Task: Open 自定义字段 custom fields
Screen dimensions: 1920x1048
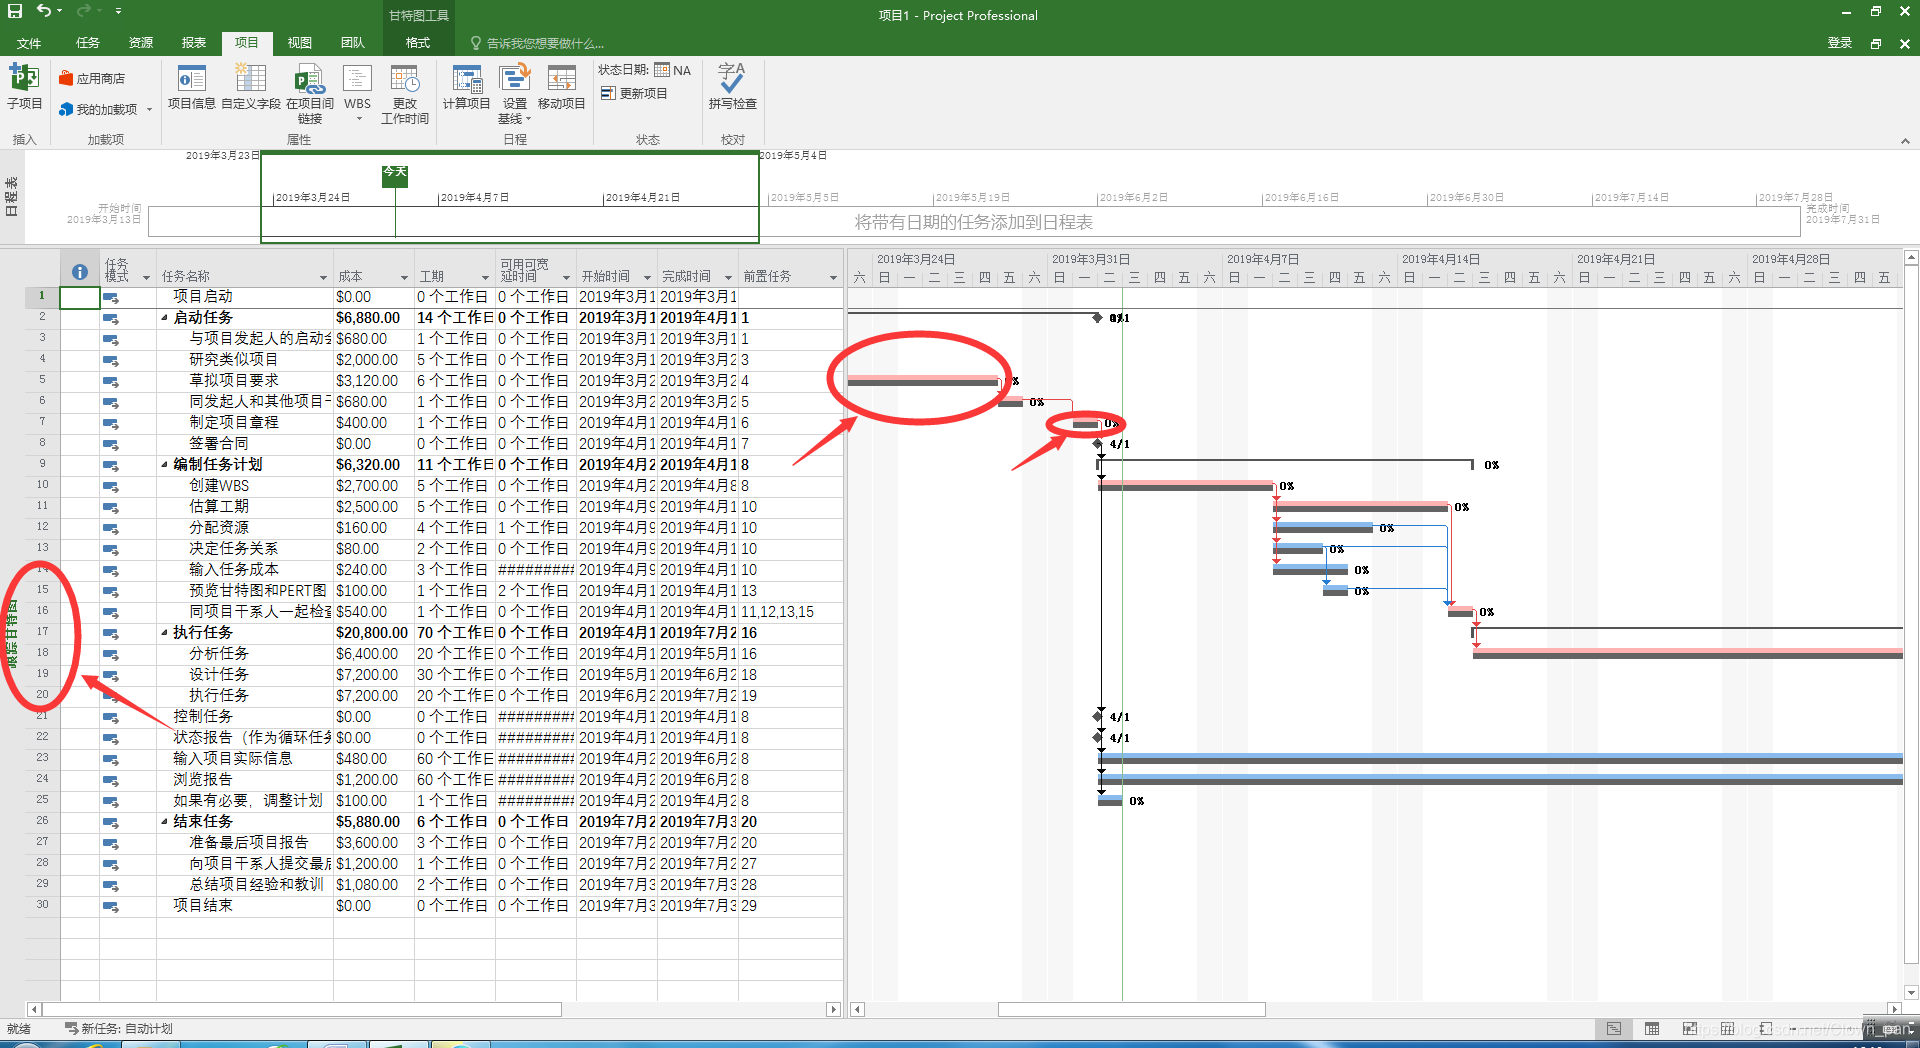Action: click(251, 86)
